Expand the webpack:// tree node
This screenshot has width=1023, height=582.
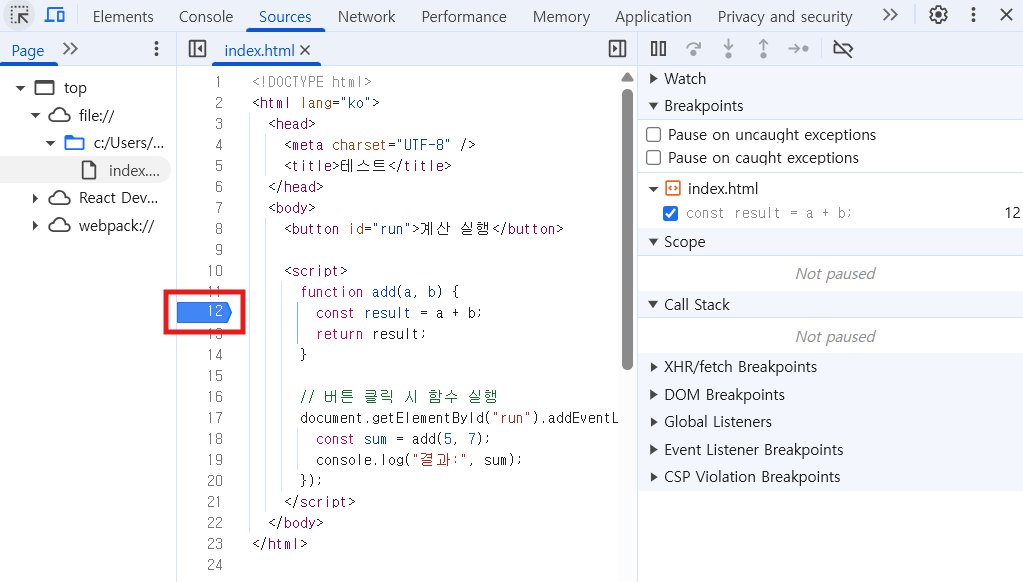[x=35, y=226]
